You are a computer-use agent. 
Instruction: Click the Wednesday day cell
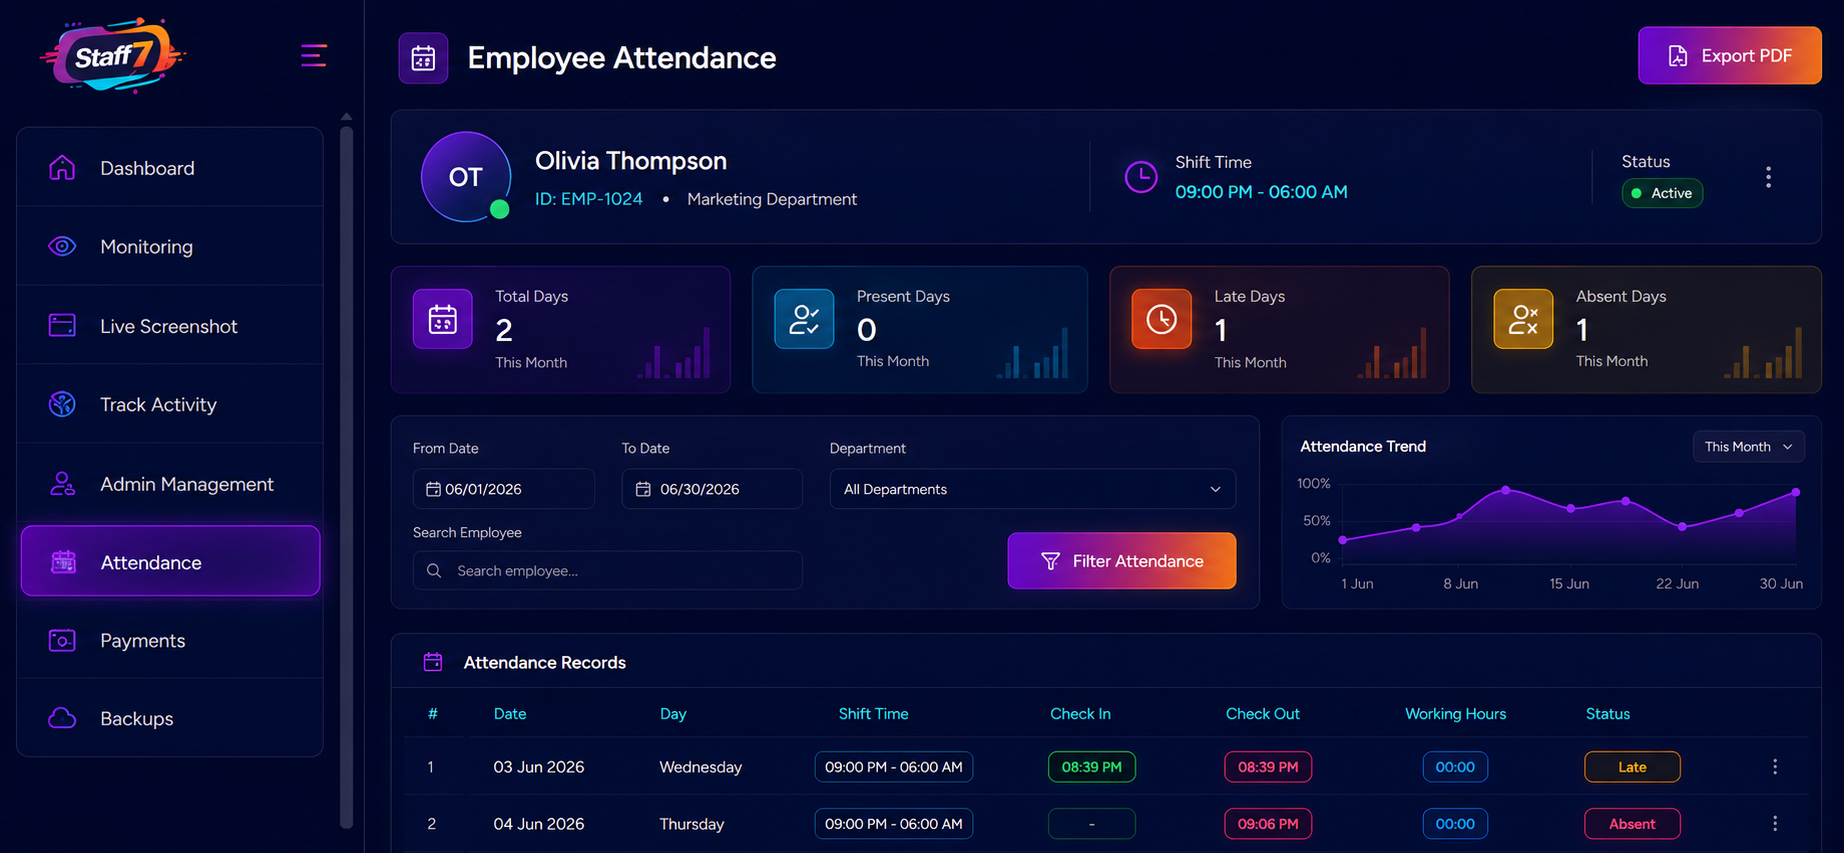pyautogui.click(x=700, y=767)
